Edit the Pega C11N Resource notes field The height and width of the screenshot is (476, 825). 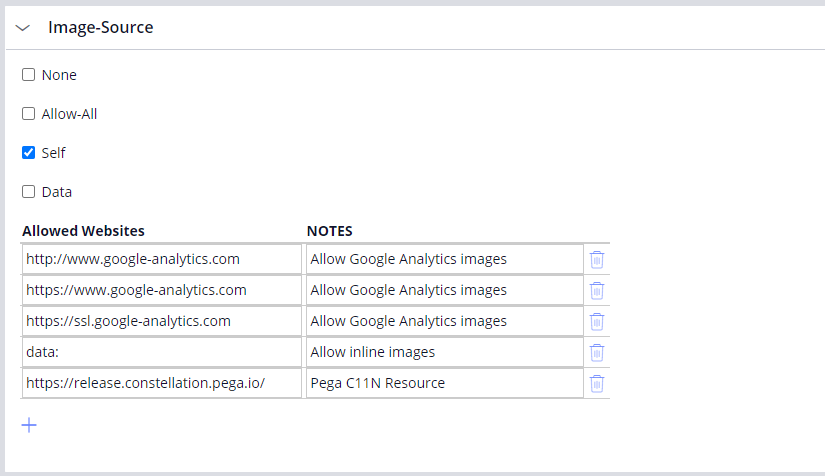444,383
